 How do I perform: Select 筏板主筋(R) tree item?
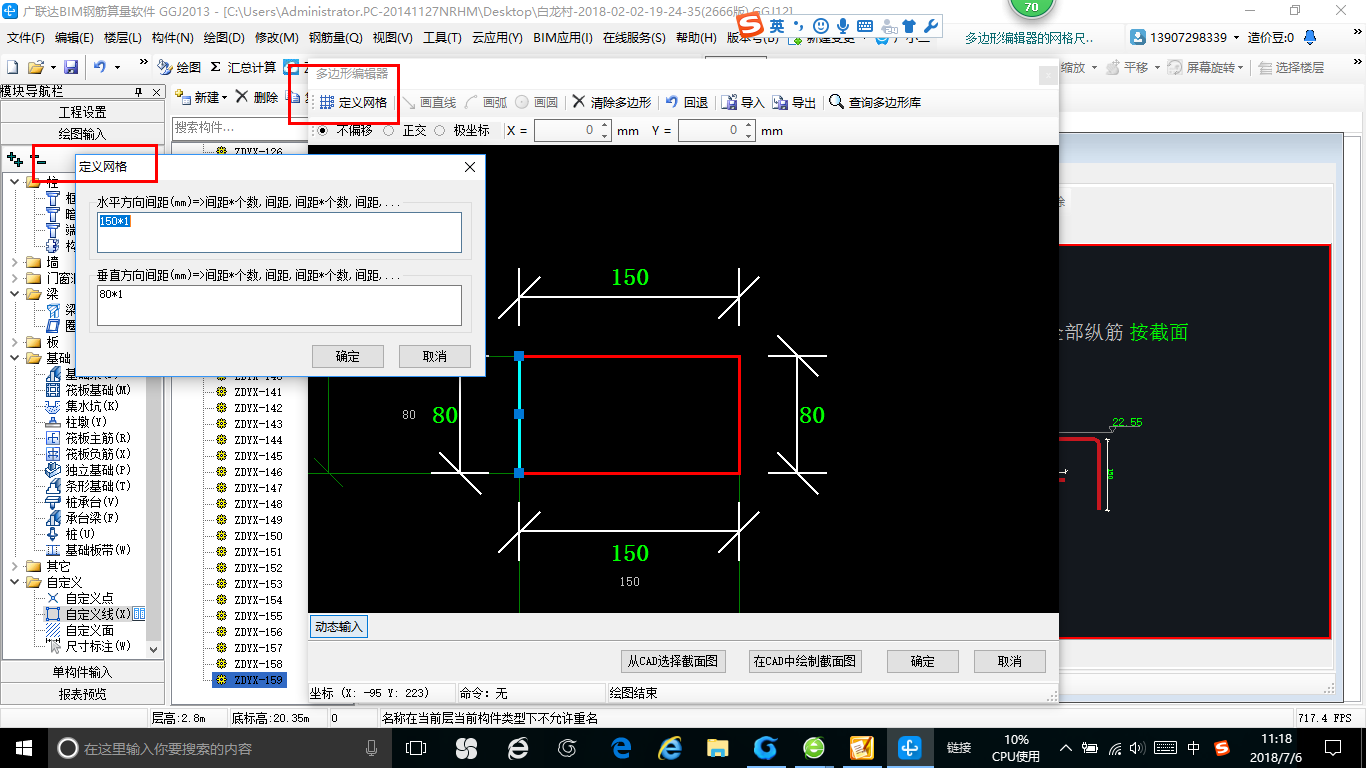tap(98, 438)
